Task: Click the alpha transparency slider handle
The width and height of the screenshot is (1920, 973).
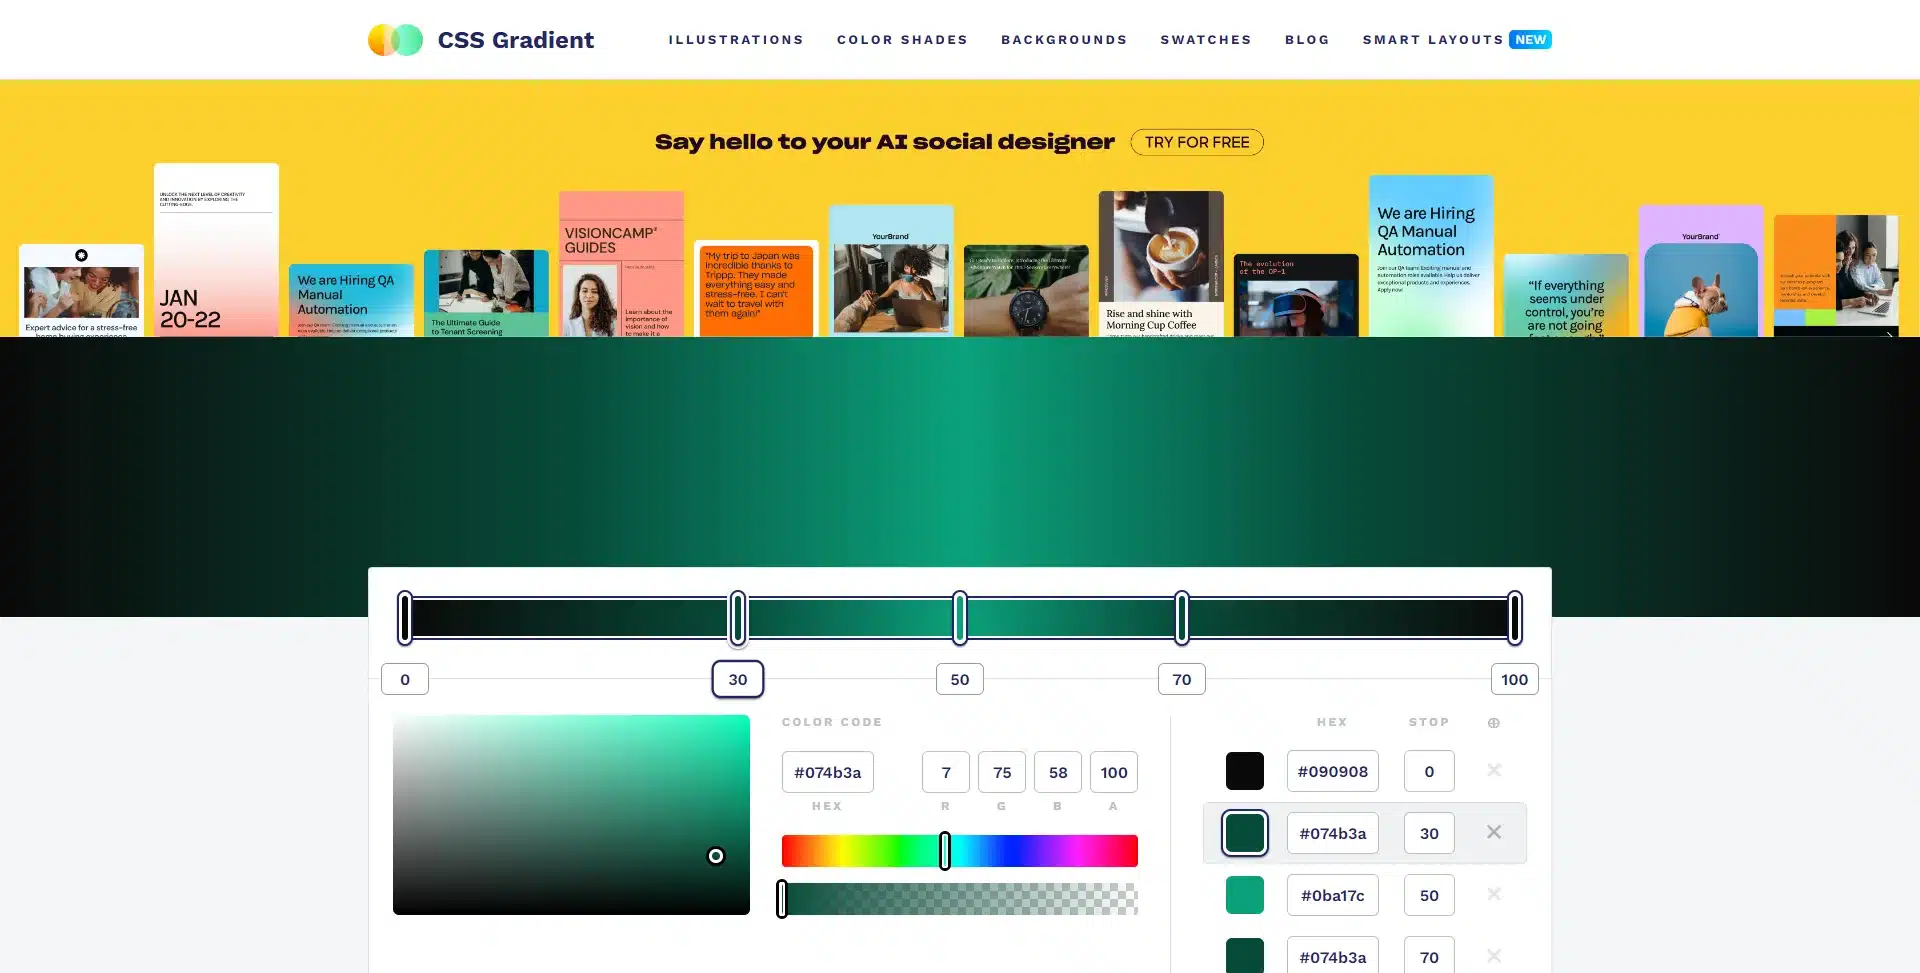Action: 782,899
